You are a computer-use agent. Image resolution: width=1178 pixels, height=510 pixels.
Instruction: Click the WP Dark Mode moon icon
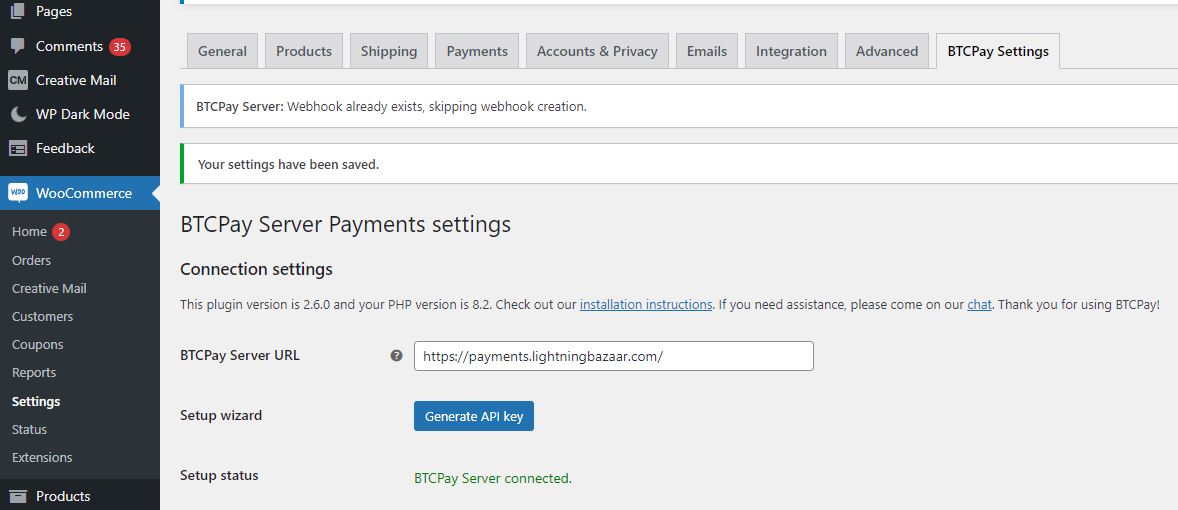click(18, 114)
